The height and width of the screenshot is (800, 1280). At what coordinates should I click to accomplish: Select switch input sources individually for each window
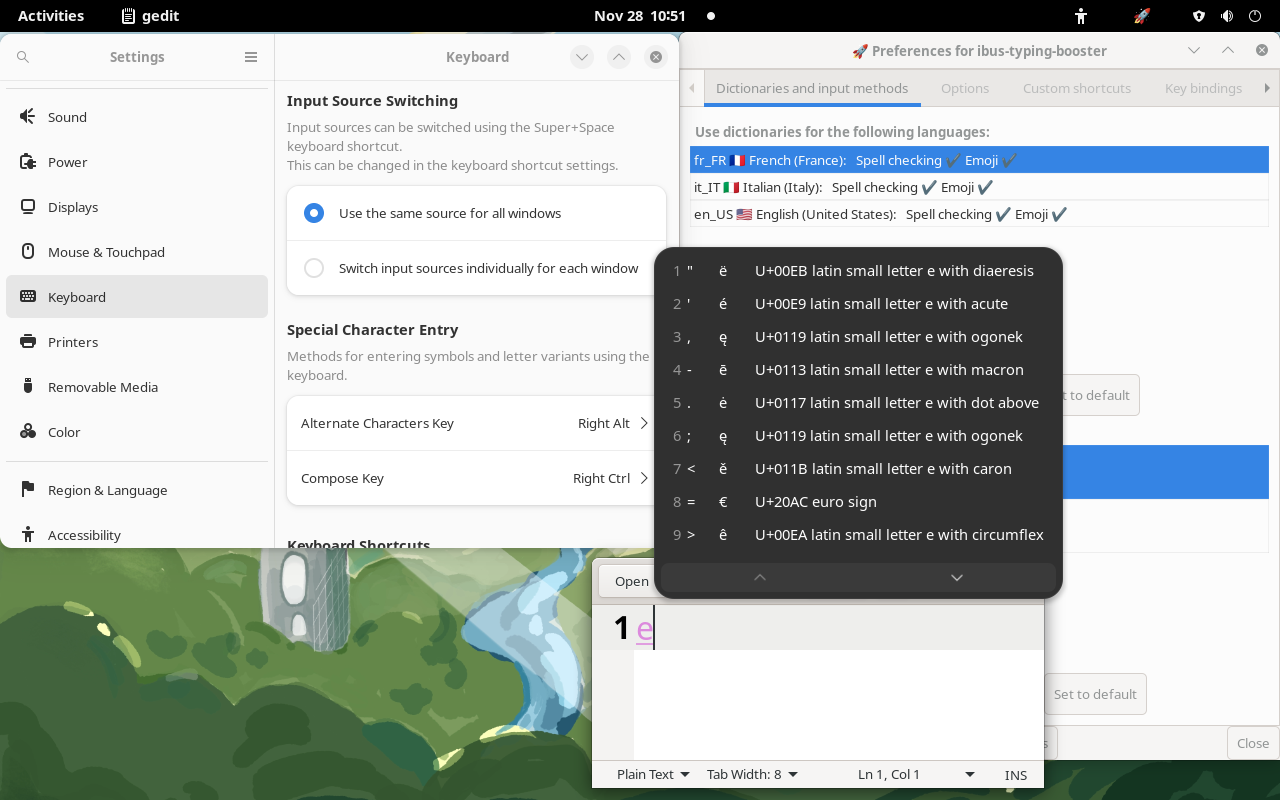pyautogui.click(x=314, y=268)
